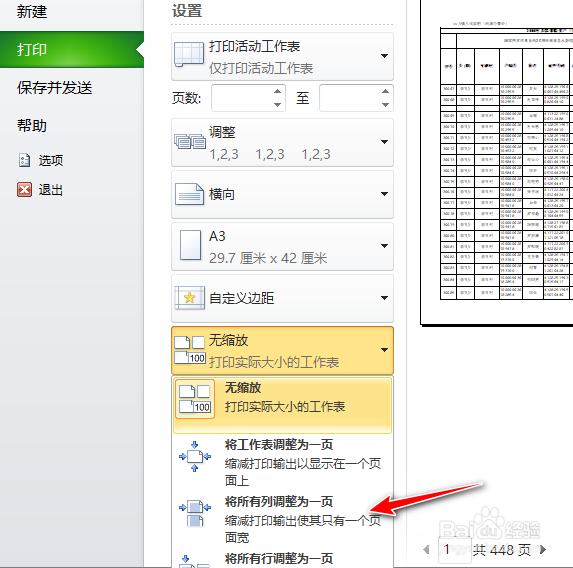Viewport: 573px width, 568px height.
Task: Go to next preview page arrow
Action: (543, 549)
